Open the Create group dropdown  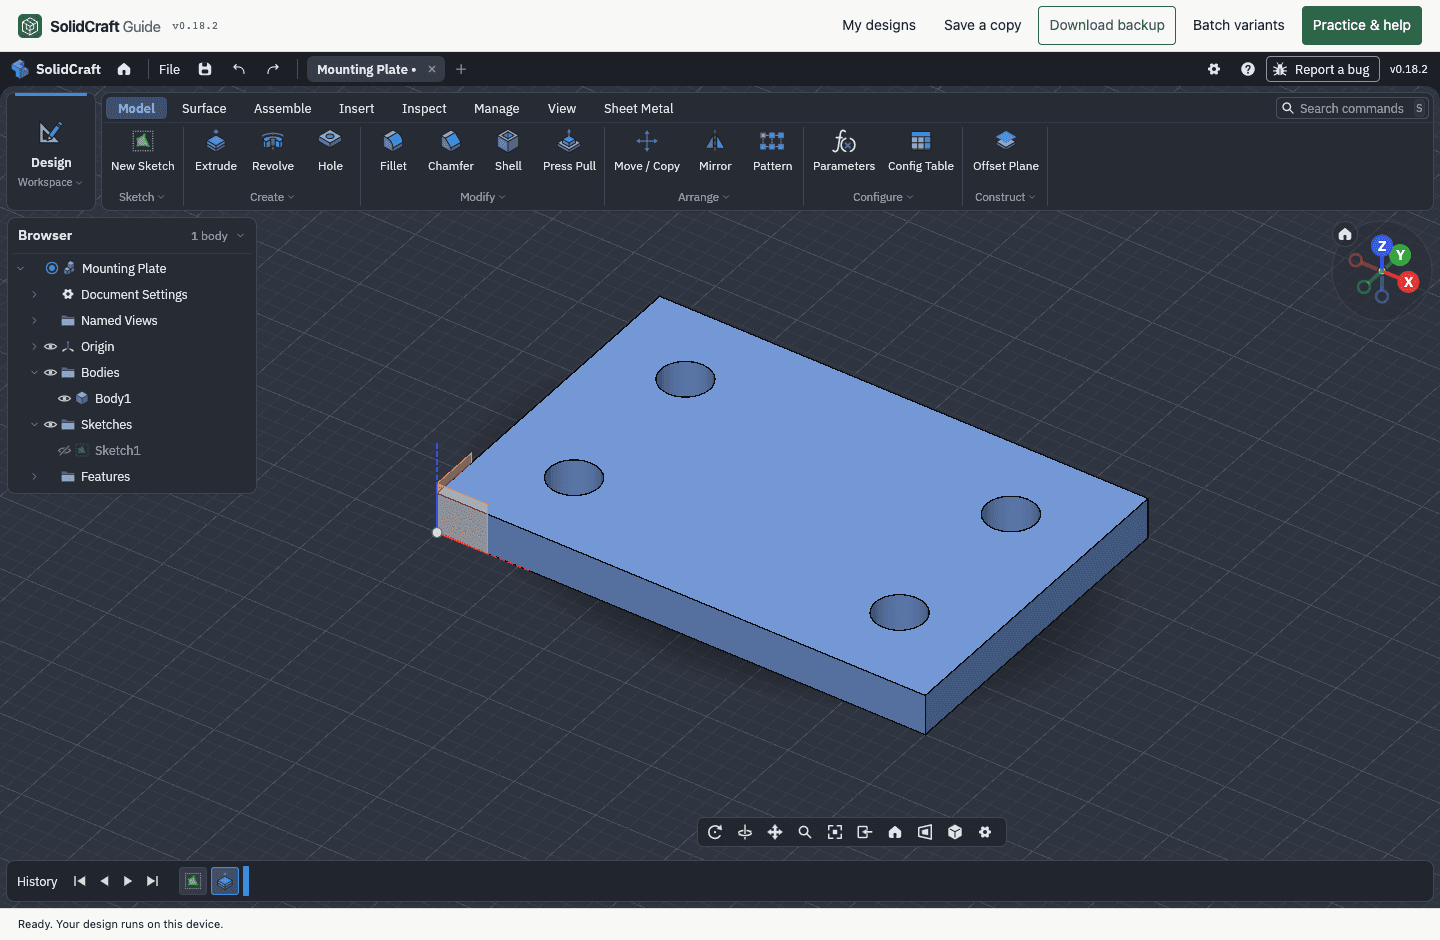[x=272, y=197]
